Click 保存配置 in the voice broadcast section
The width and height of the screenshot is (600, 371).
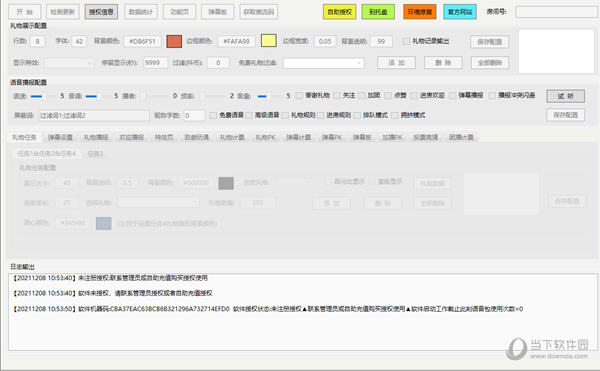(566, 115)
